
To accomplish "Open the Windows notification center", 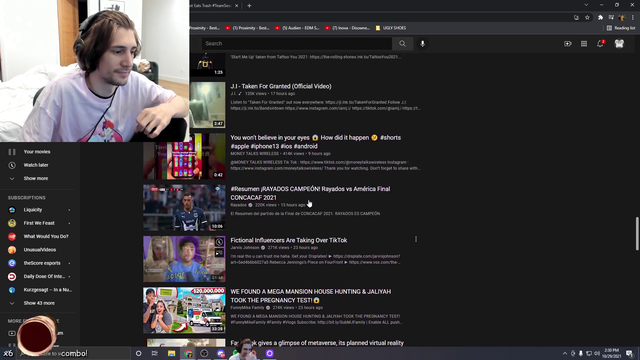I will click(x=629, y=353).
